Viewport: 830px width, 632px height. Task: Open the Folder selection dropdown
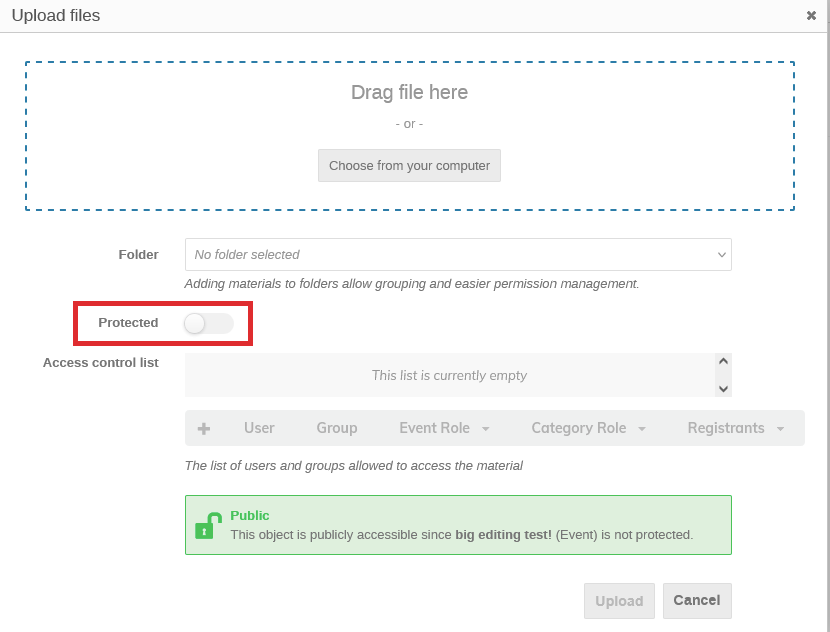tap(458, 255)
